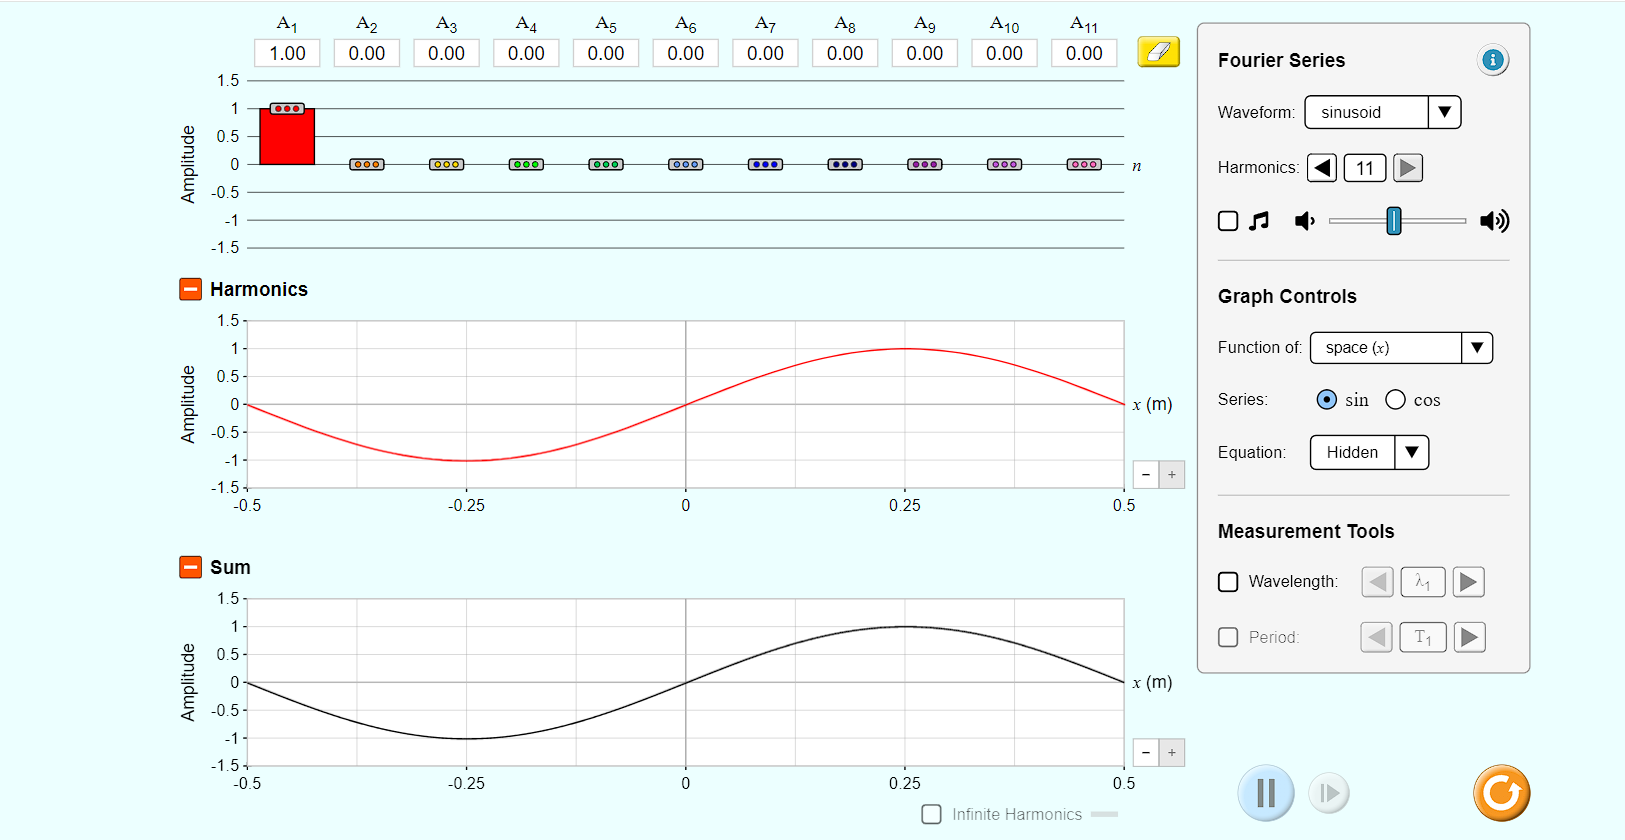
Task: Decrease the number of harmonics
Action: coord(1322,168)
